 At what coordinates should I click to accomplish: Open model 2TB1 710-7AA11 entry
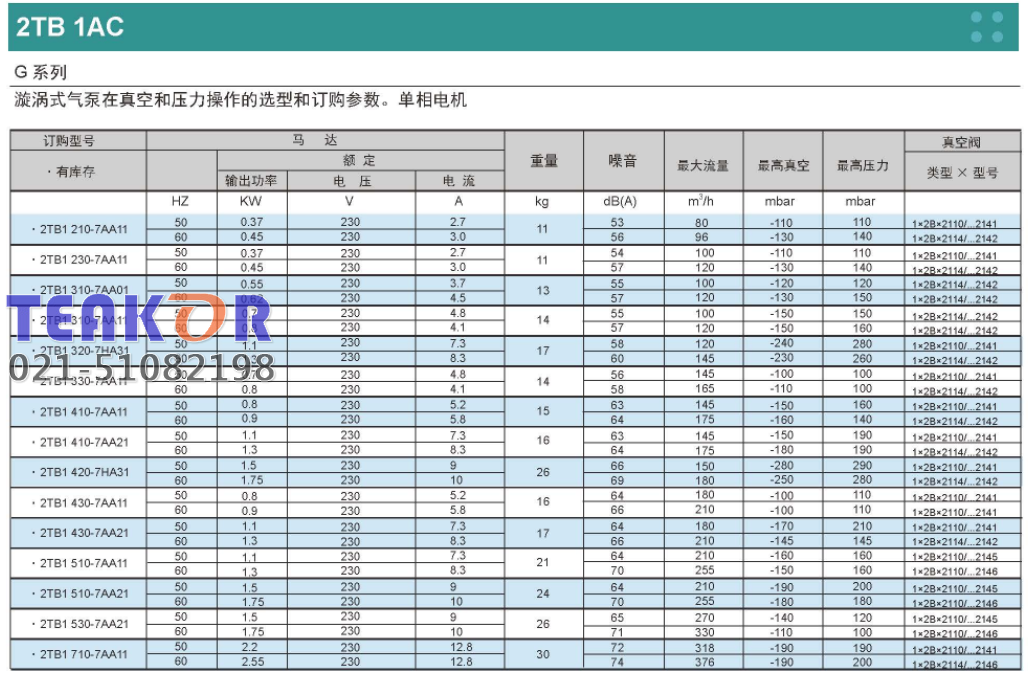(x=83, y=655)
